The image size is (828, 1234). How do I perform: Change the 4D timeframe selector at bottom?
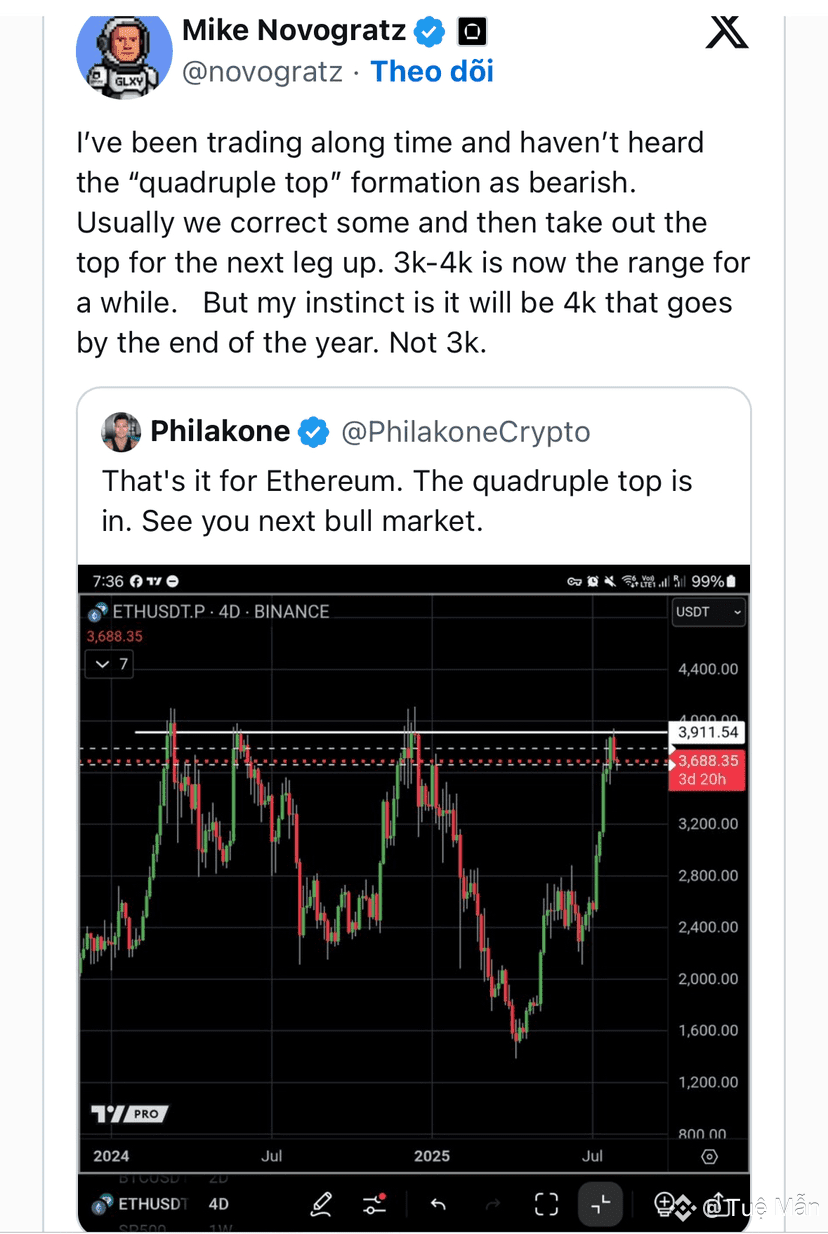click(x=218, y=1204)
